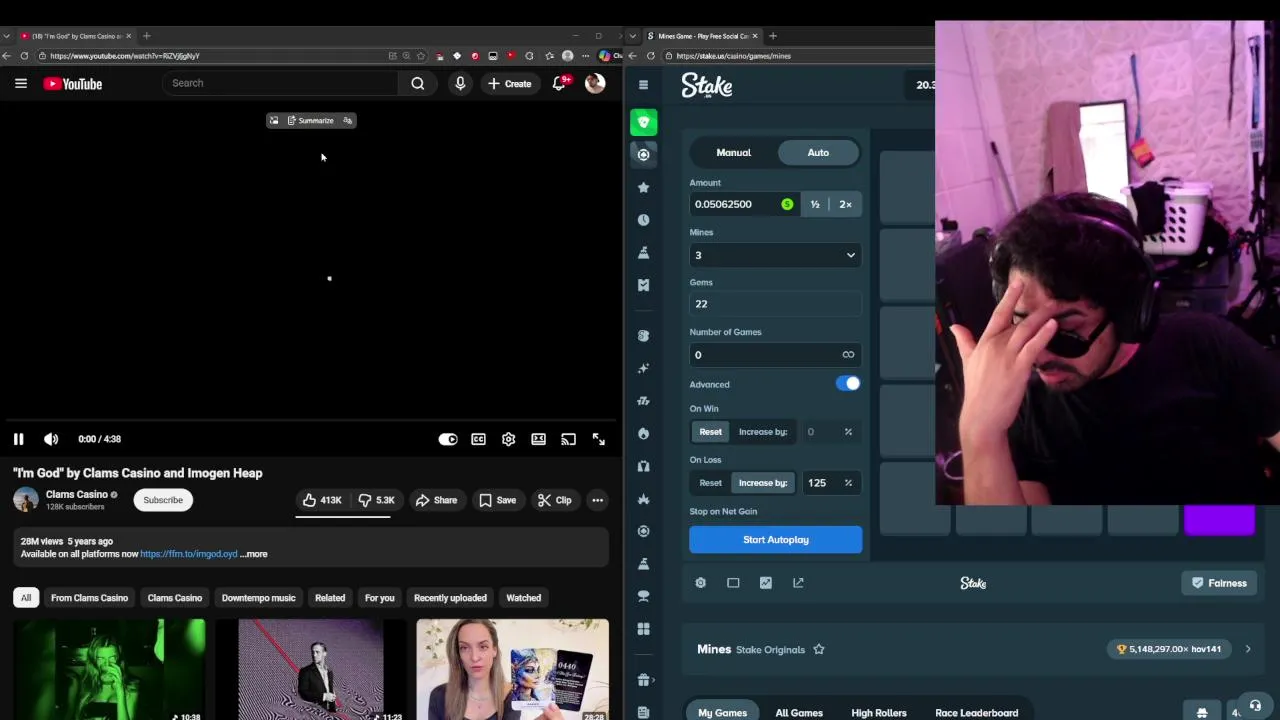Select the From Clams Casino chip
The height and width of the screenshot is (720, 1280).
coord(89,598)
